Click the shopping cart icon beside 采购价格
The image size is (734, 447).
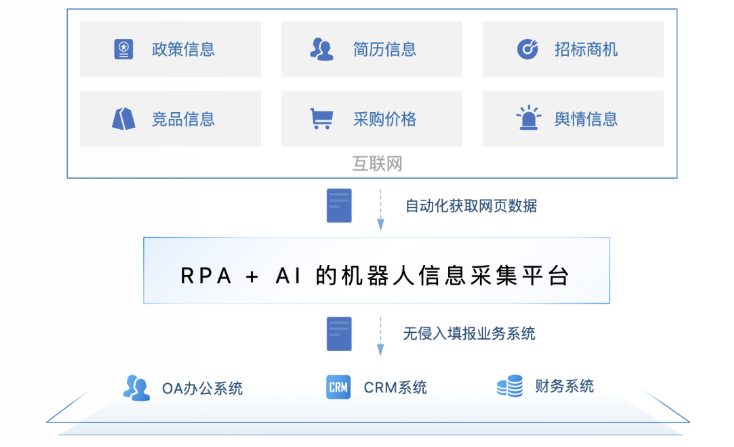(322, 118)
